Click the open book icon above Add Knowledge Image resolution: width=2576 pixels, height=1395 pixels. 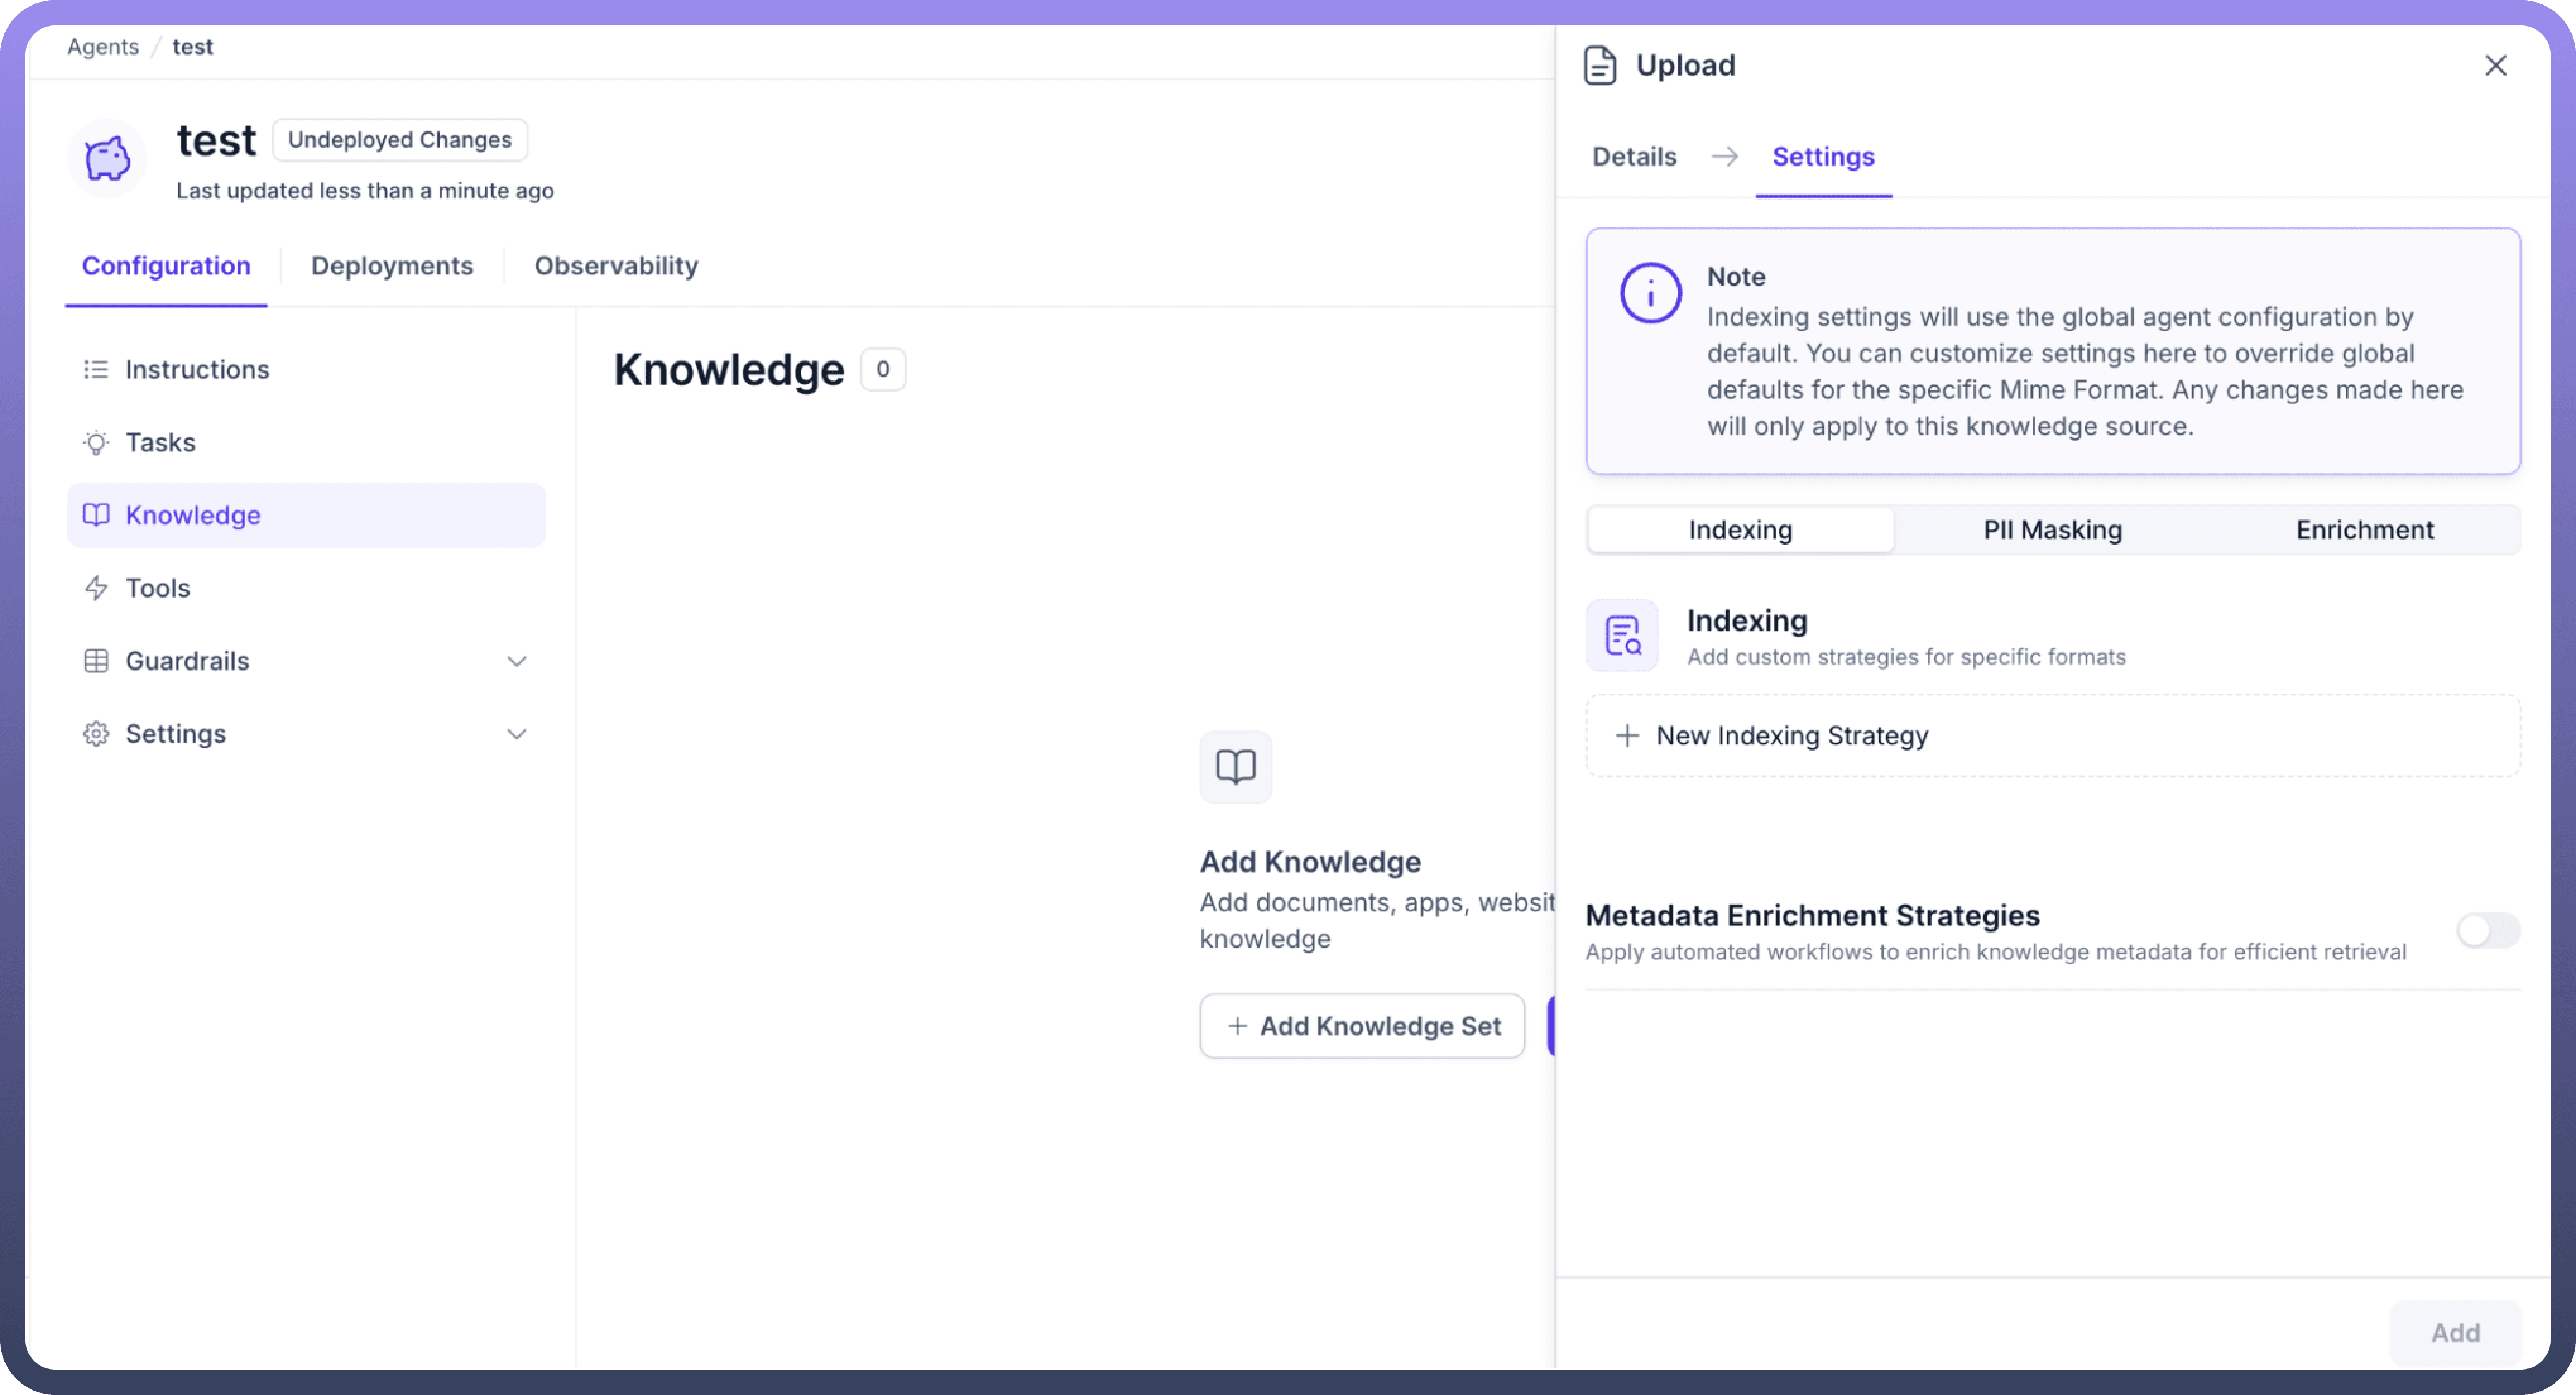(x=1235, y=767)
